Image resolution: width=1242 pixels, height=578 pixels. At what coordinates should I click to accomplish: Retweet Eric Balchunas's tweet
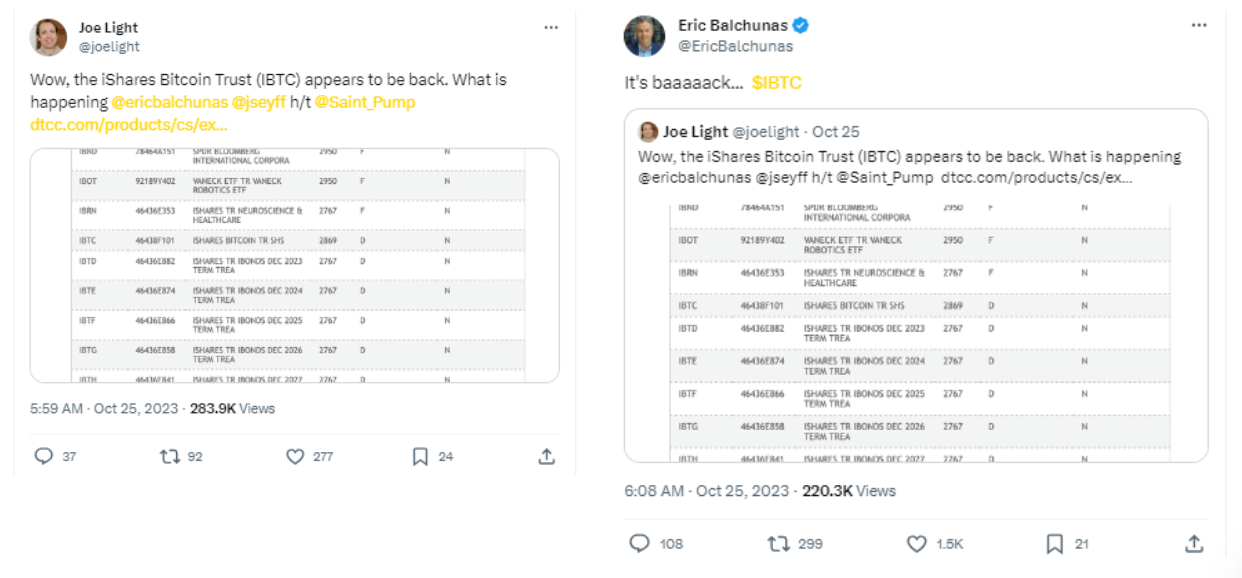(778, 543)
